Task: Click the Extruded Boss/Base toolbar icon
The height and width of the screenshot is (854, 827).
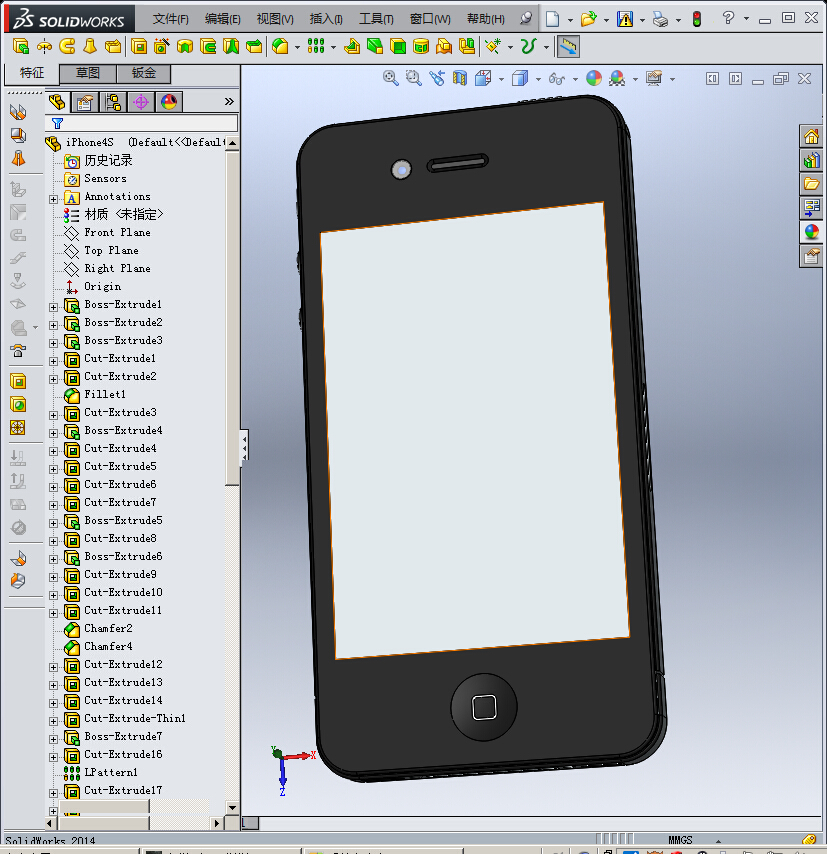Action: coord(21,47)
